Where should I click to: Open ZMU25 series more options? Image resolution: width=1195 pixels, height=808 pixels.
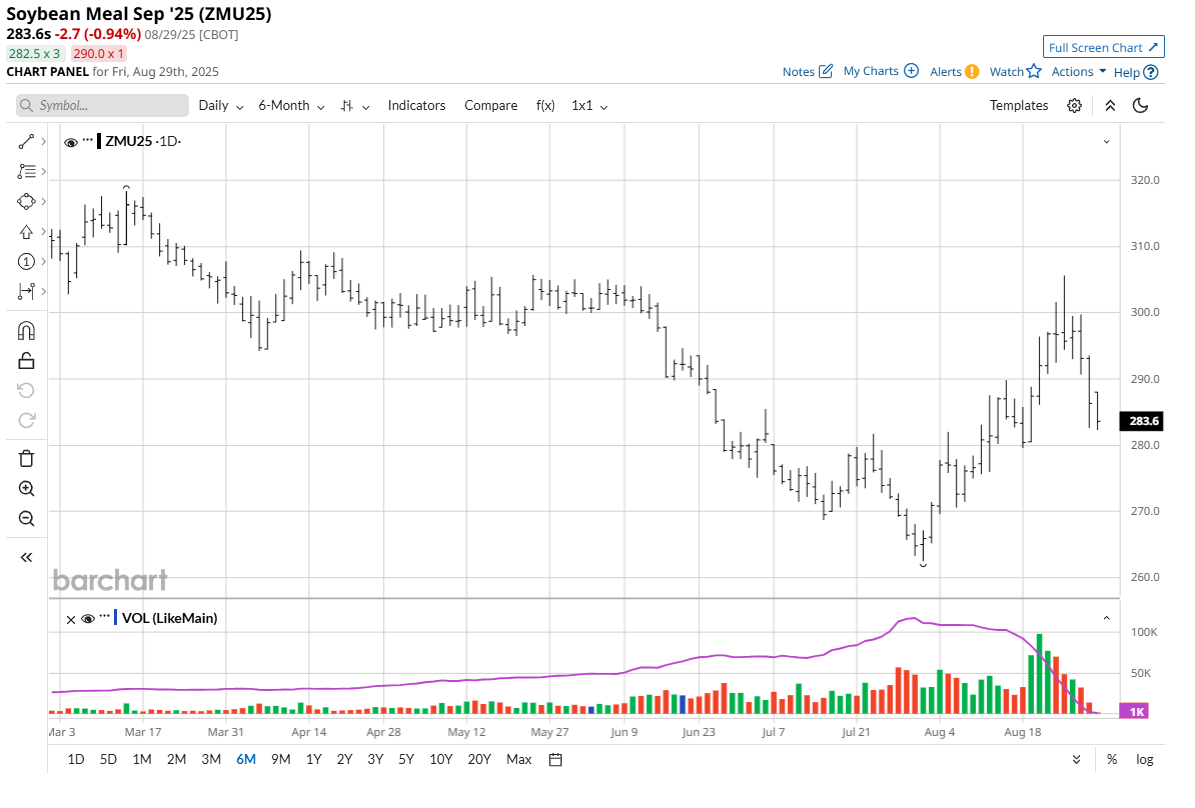pyautogui.click(x=88, y=140)
